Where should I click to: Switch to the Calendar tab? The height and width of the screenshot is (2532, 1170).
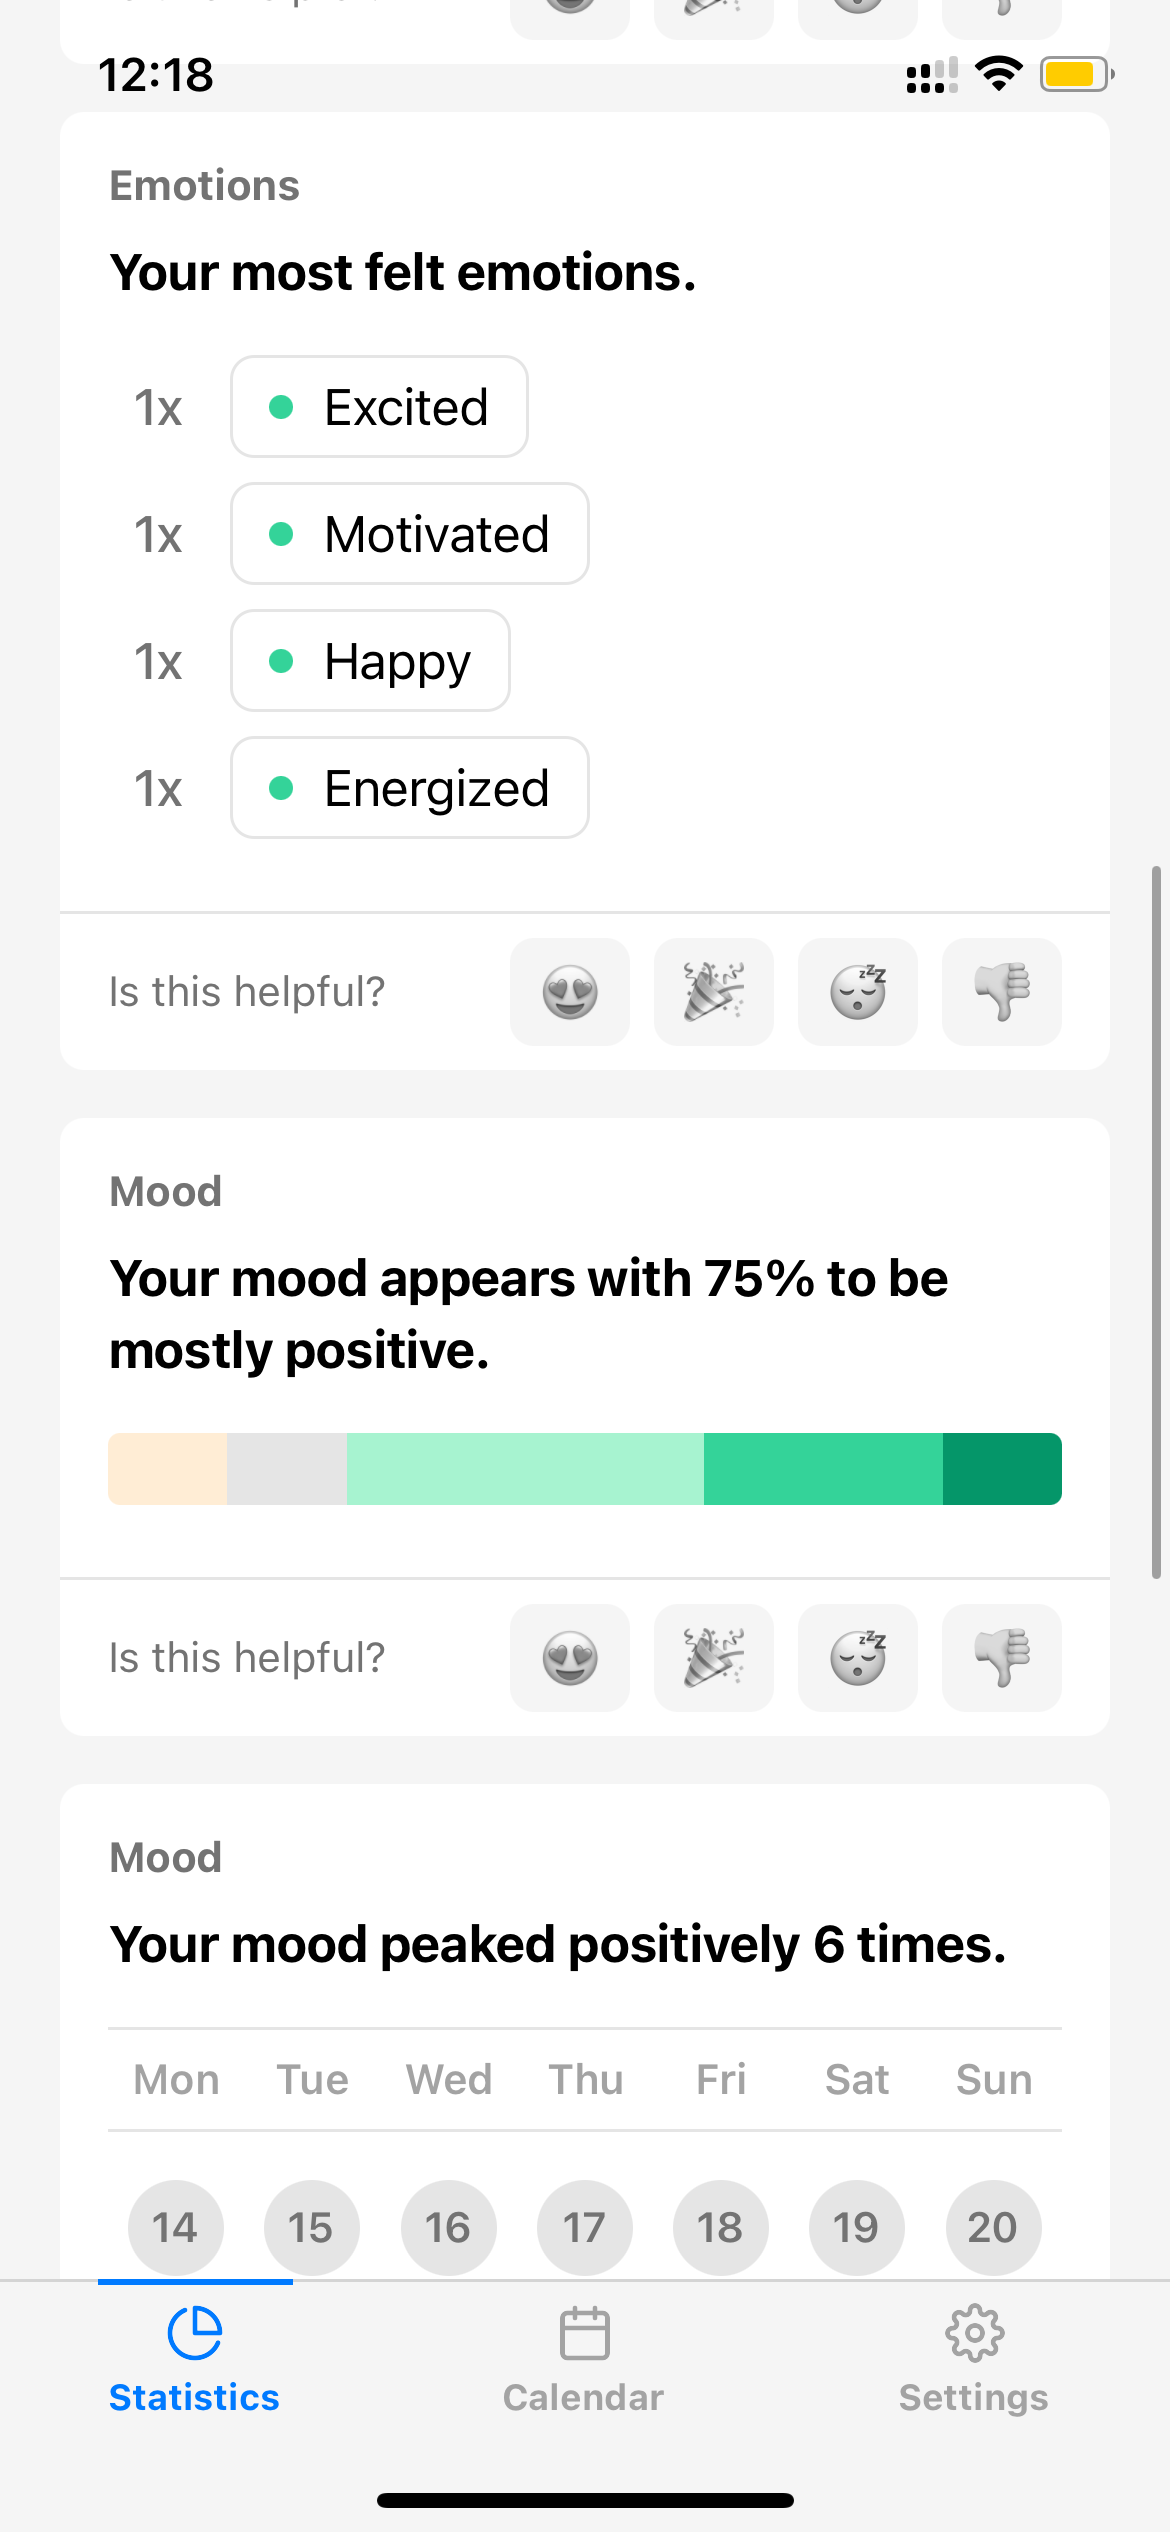click(584, 2360)
